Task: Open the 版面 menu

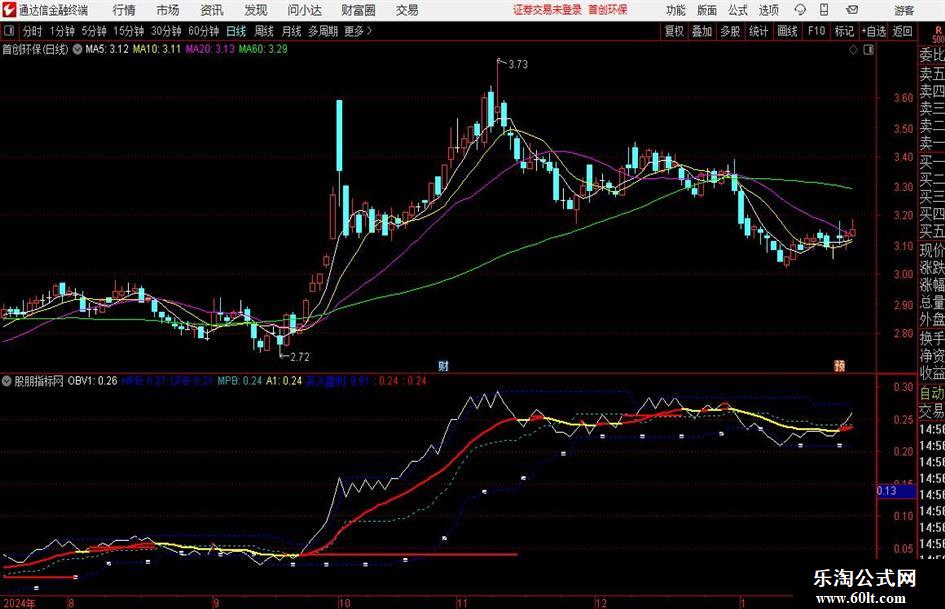Action: click(x=706, y=10)
